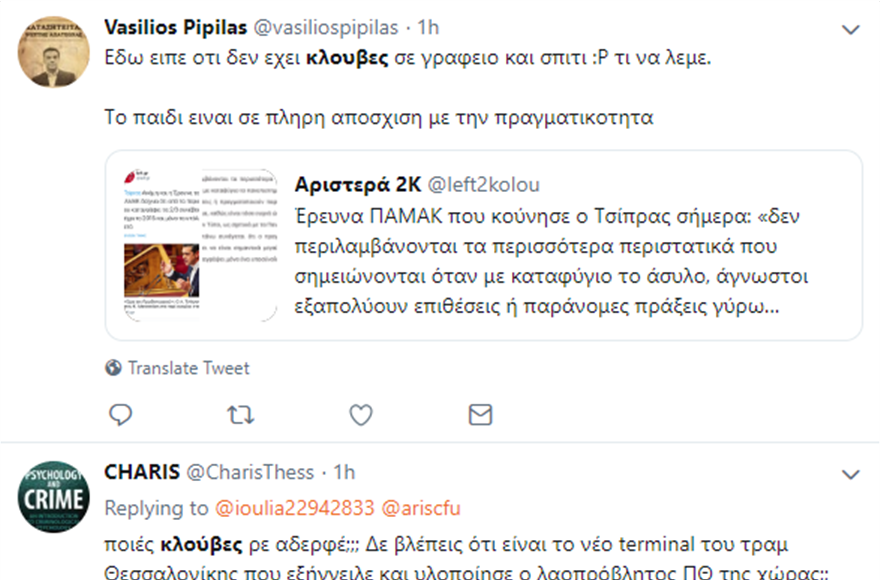880x580 pixels.
Task: Open Vasilios Pipilas profile avatar
Action: tap(54, 51)
